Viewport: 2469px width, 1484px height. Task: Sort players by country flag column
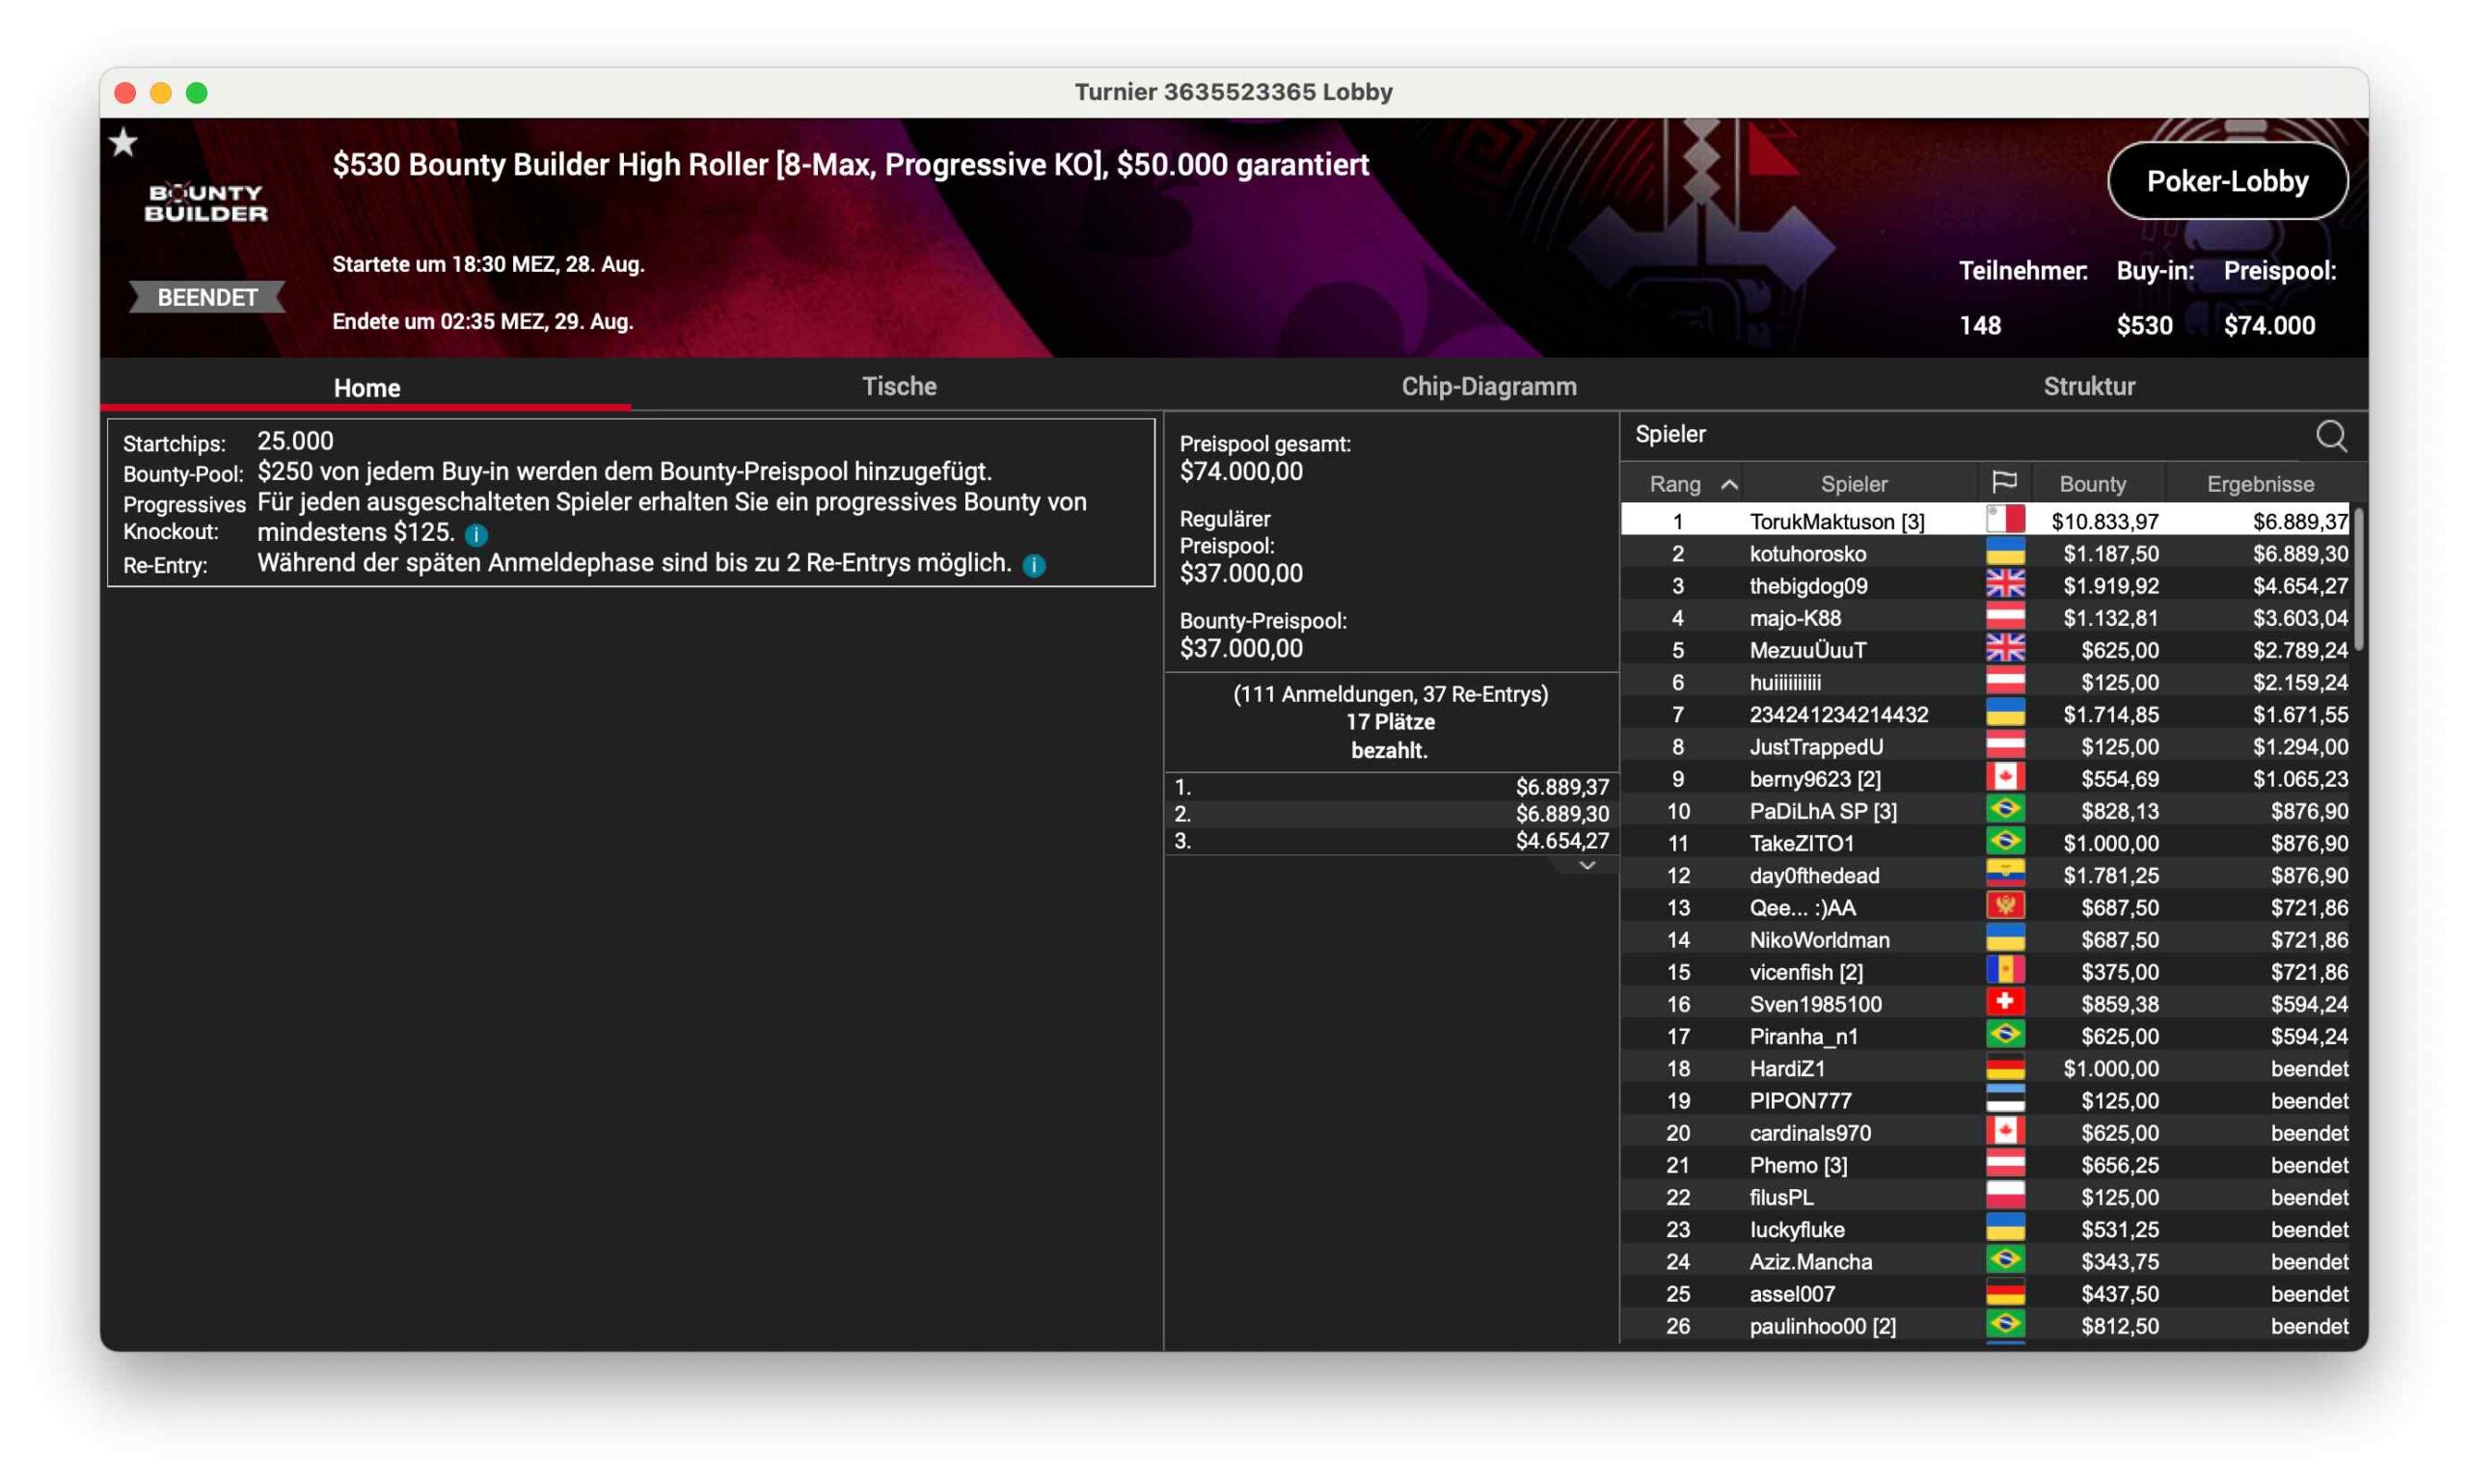(x=2003, y=483)
